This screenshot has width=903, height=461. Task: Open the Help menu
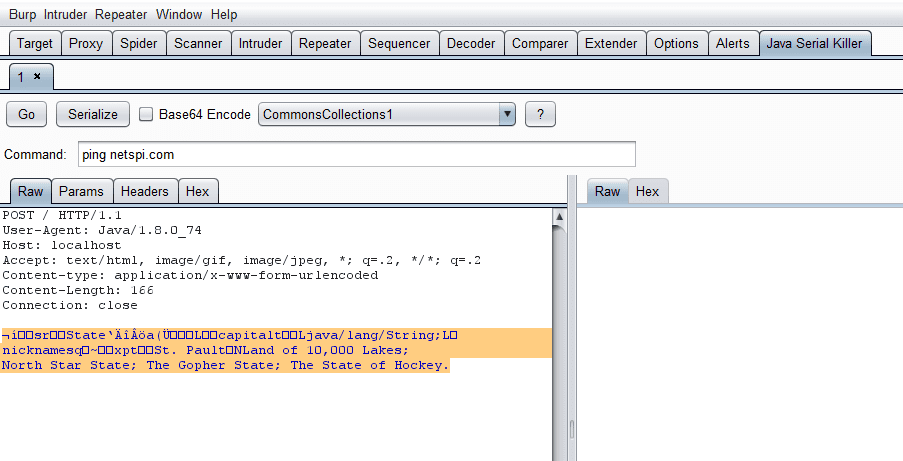(224, 15)
